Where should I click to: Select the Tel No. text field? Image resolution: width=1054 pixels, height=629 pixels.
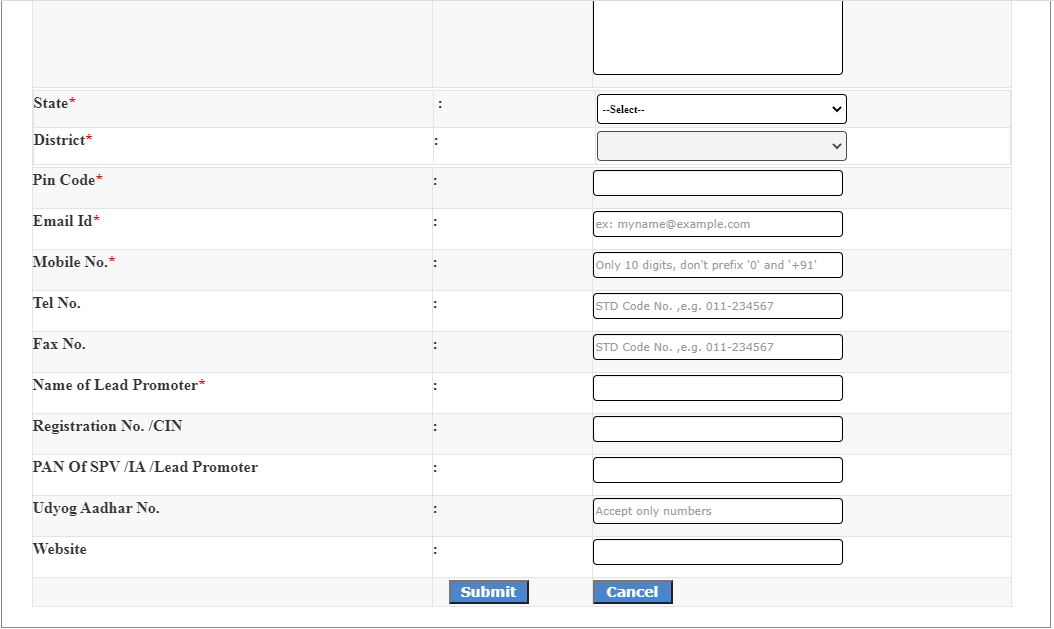tap(717, 306)
